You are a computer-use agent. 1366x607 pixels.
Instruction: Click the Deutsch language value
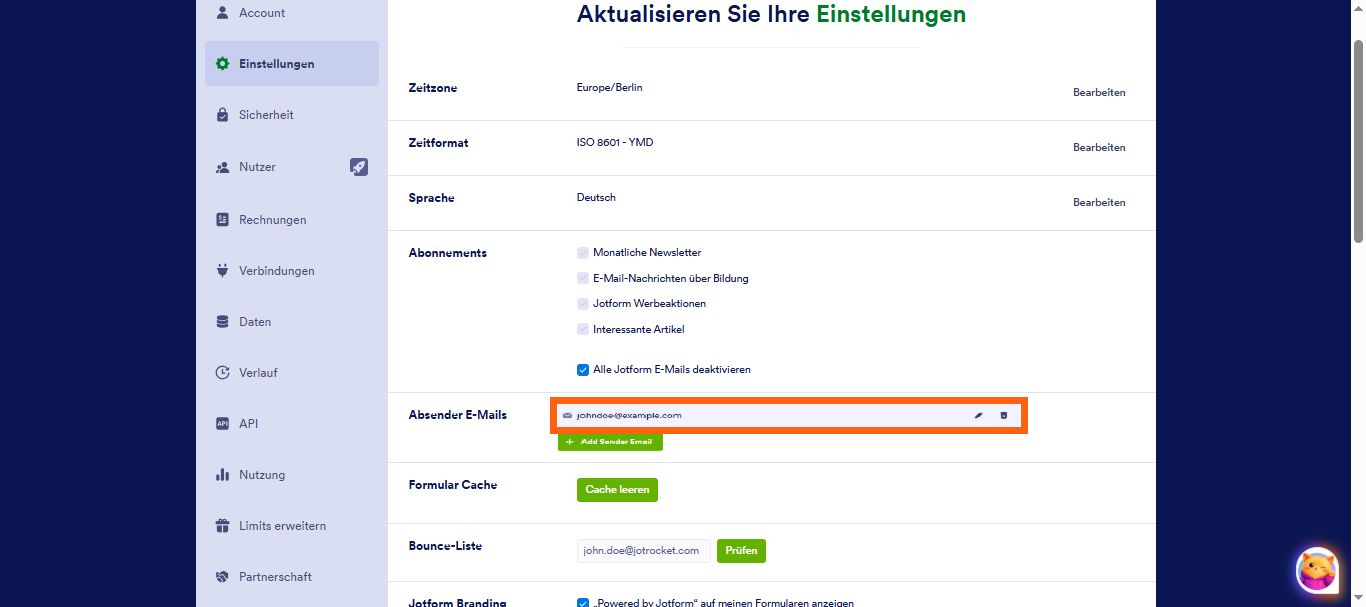click(596, 198)
